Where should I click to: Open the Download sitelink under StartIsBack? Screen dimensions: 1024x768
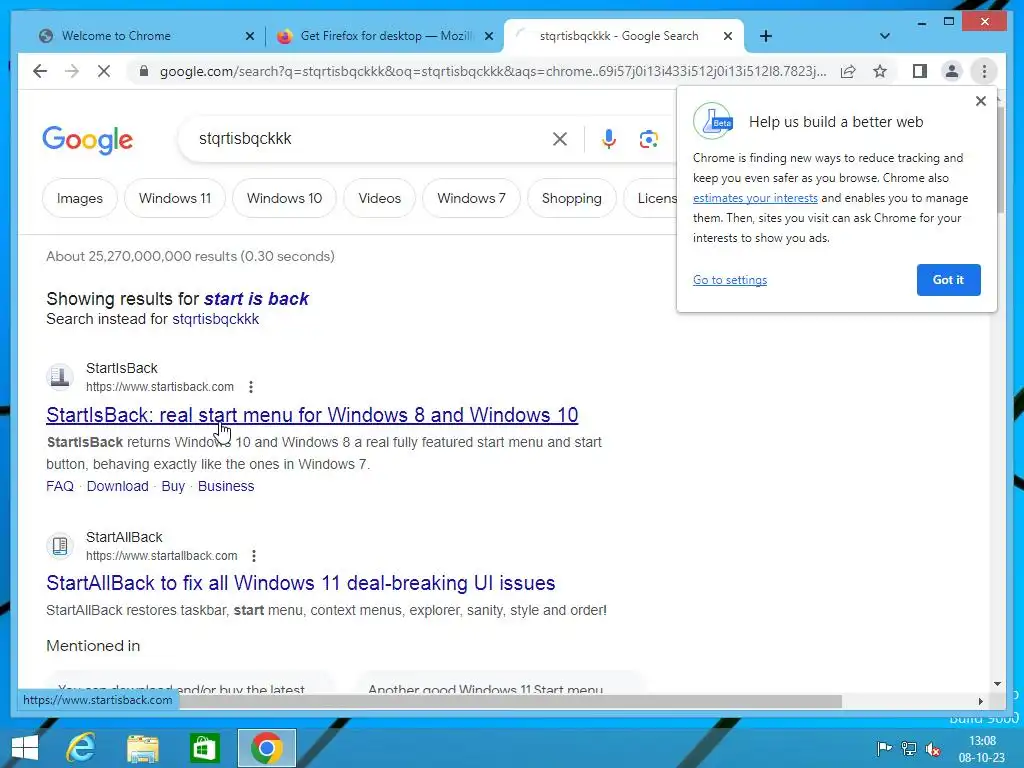(x=118, y=486)
